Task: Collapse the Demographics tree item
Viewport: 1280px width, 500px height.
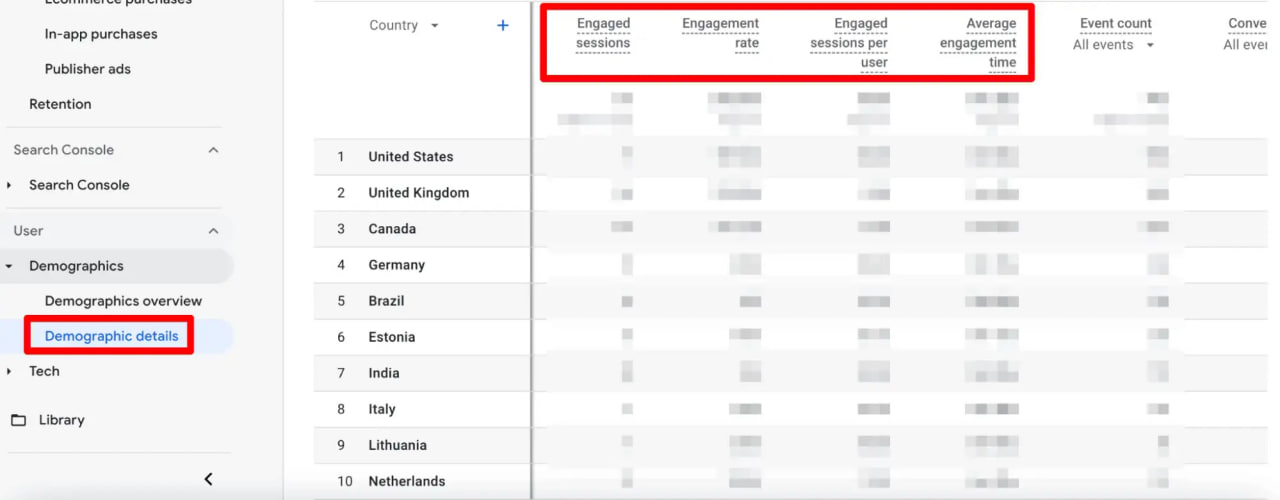Action: [x=10, y=266]
